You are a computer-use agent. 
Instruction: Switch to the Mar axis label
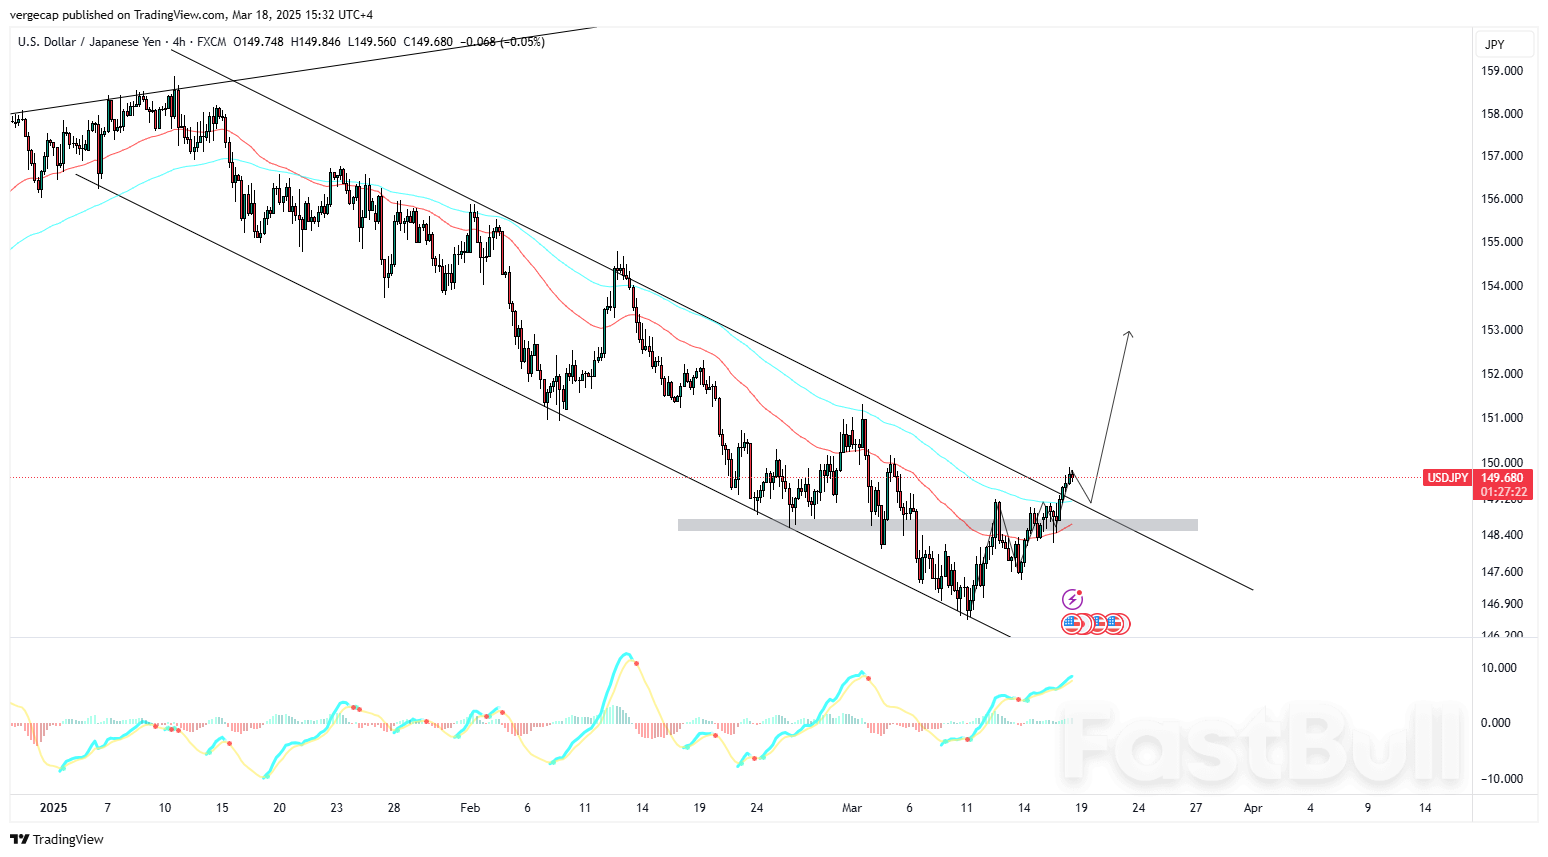851,808
